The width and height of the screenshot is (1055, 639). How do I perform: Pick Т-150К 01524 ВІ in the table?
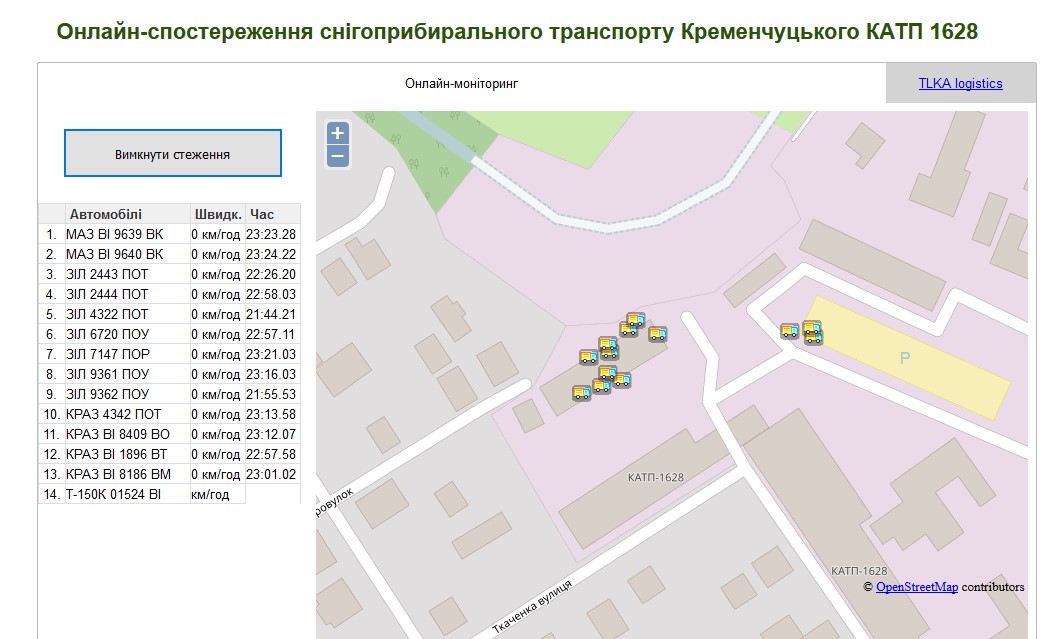(113, 494)
